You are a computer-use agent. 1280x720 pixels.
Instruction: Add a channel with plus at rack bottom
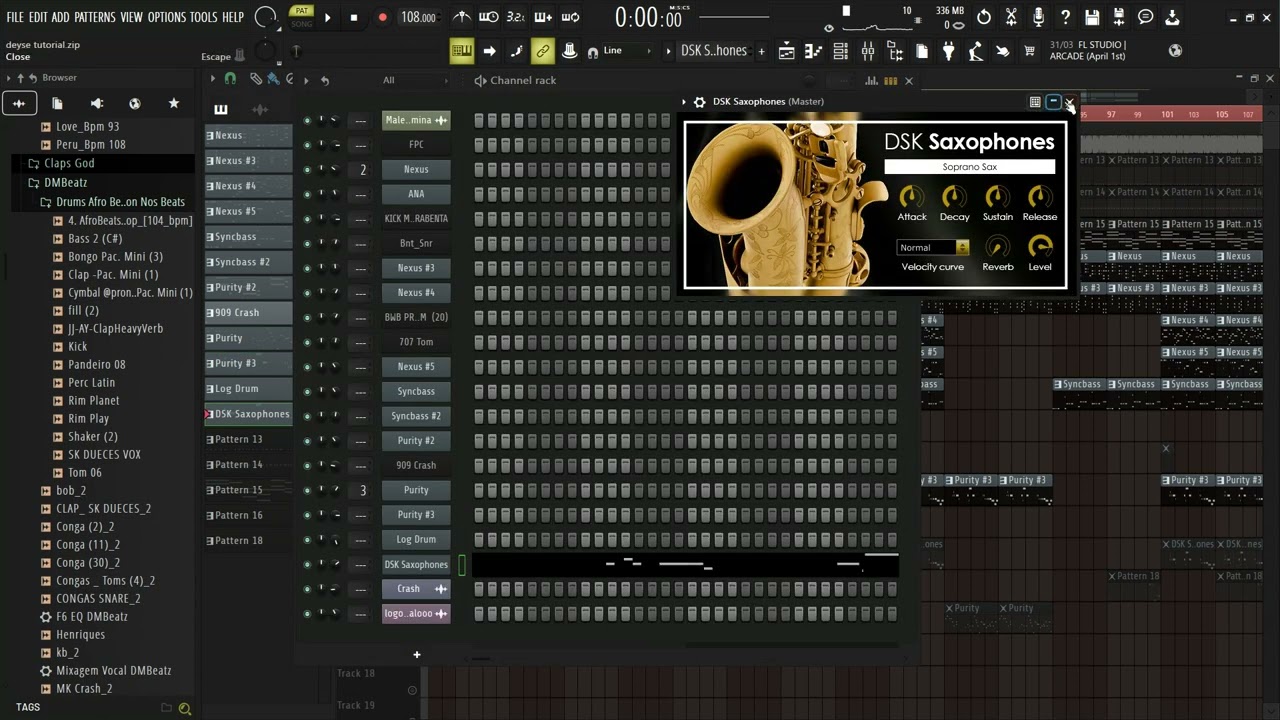pos(416,655)
